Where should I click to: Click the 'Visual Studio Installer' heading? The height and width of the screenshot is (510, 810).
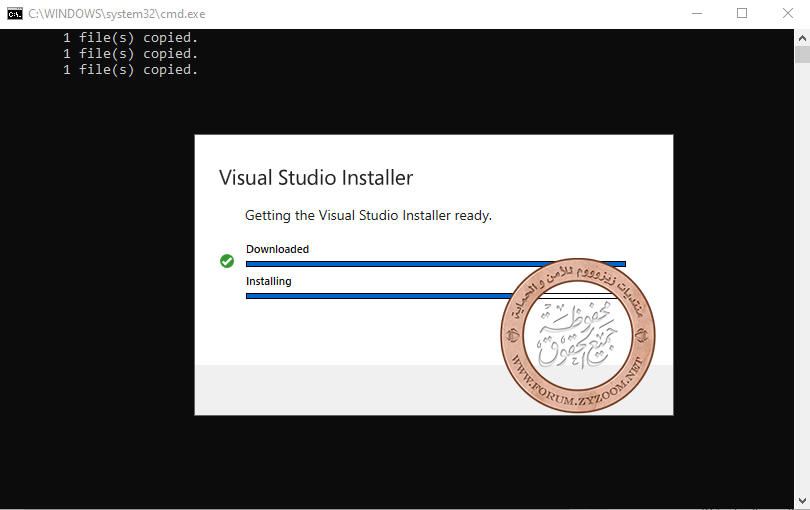coord(316,178)
